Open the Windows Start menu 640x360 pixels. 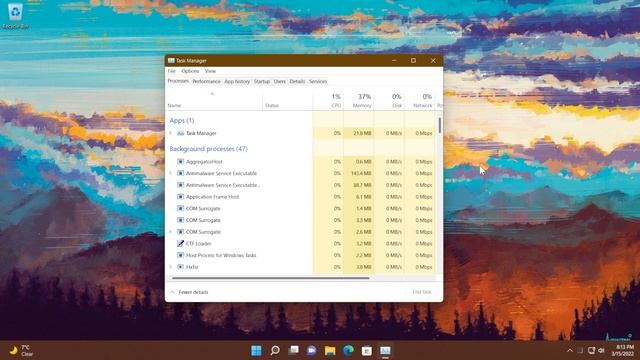point(256,350)
